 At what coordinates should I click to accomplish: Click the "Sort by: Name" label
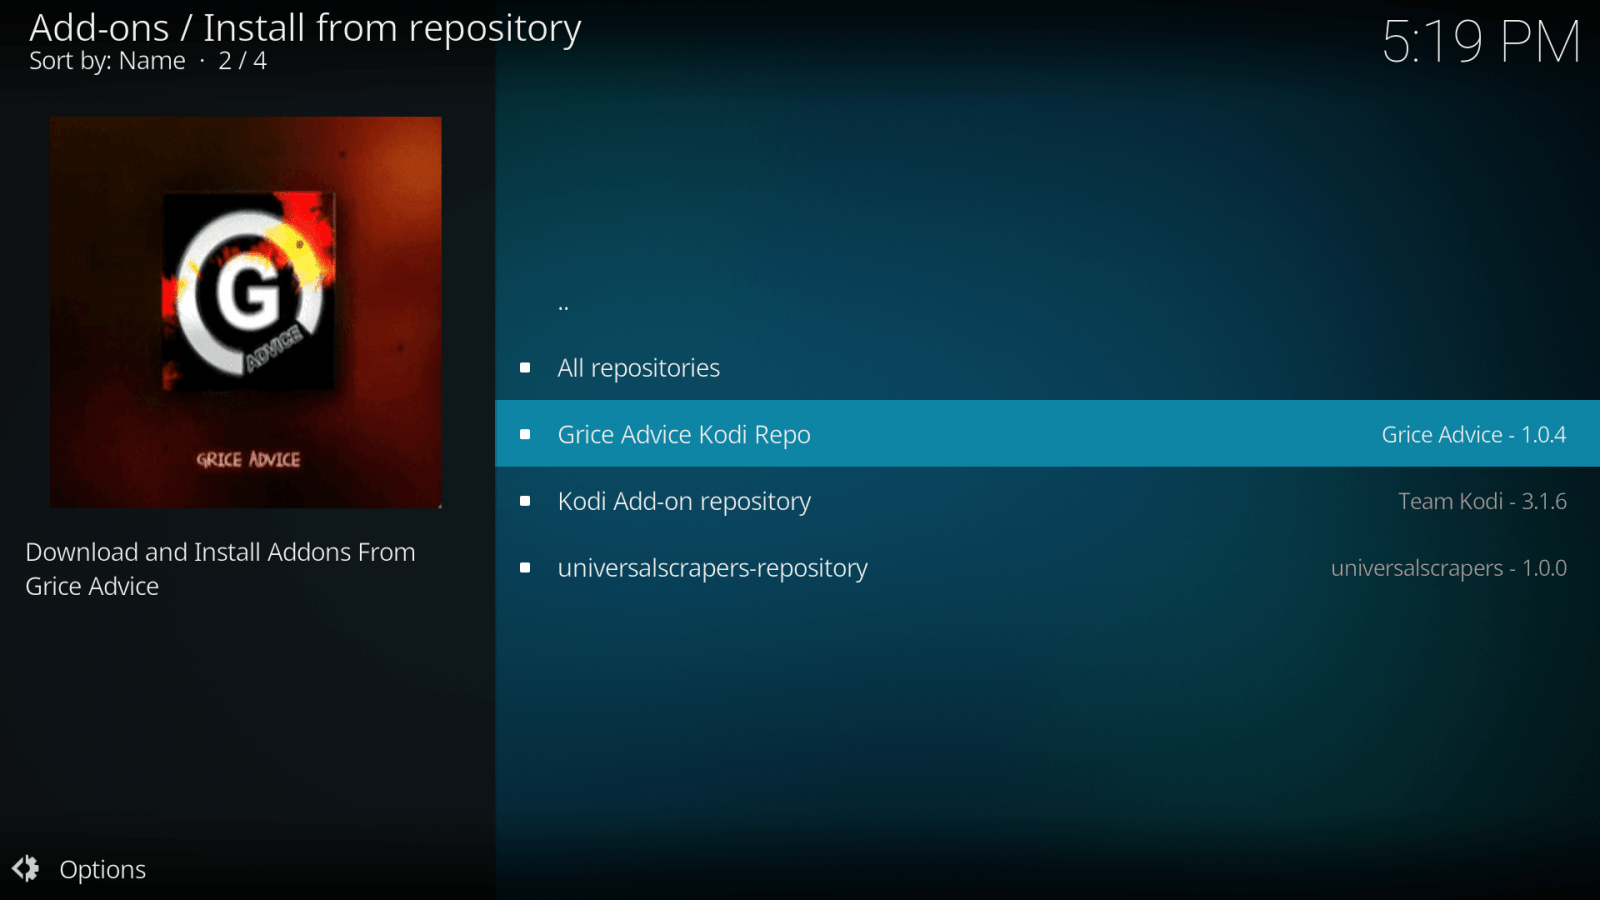[107, 61]
